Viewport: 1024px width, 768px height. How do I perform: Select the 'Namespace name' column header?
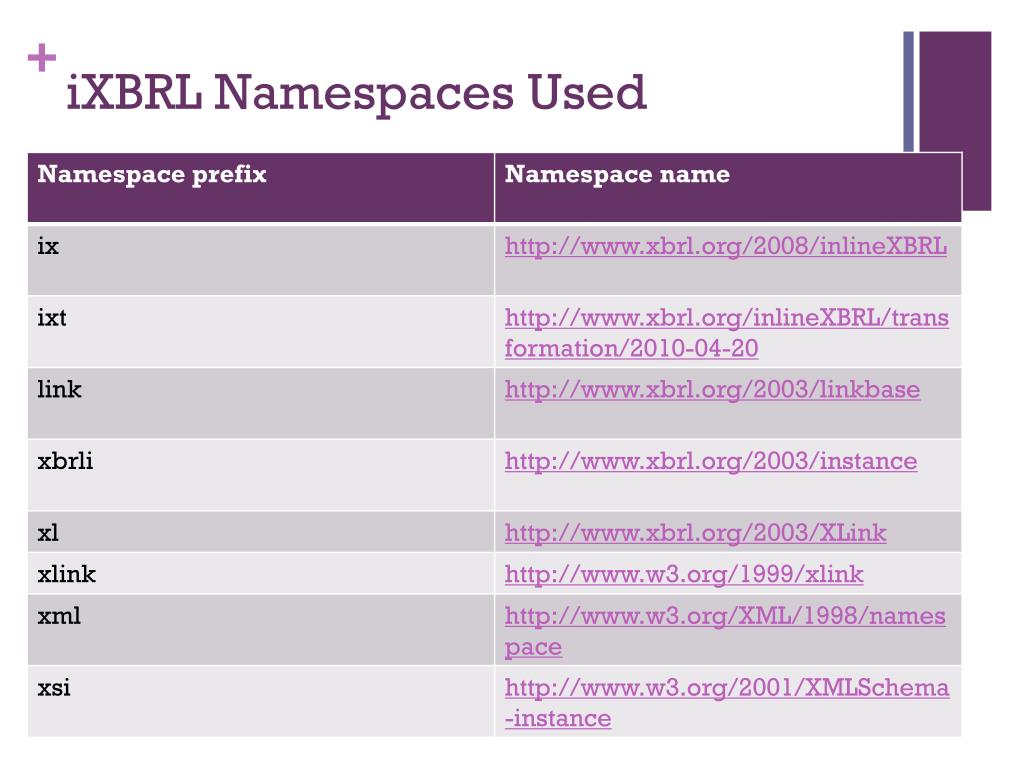coord(728,188)
